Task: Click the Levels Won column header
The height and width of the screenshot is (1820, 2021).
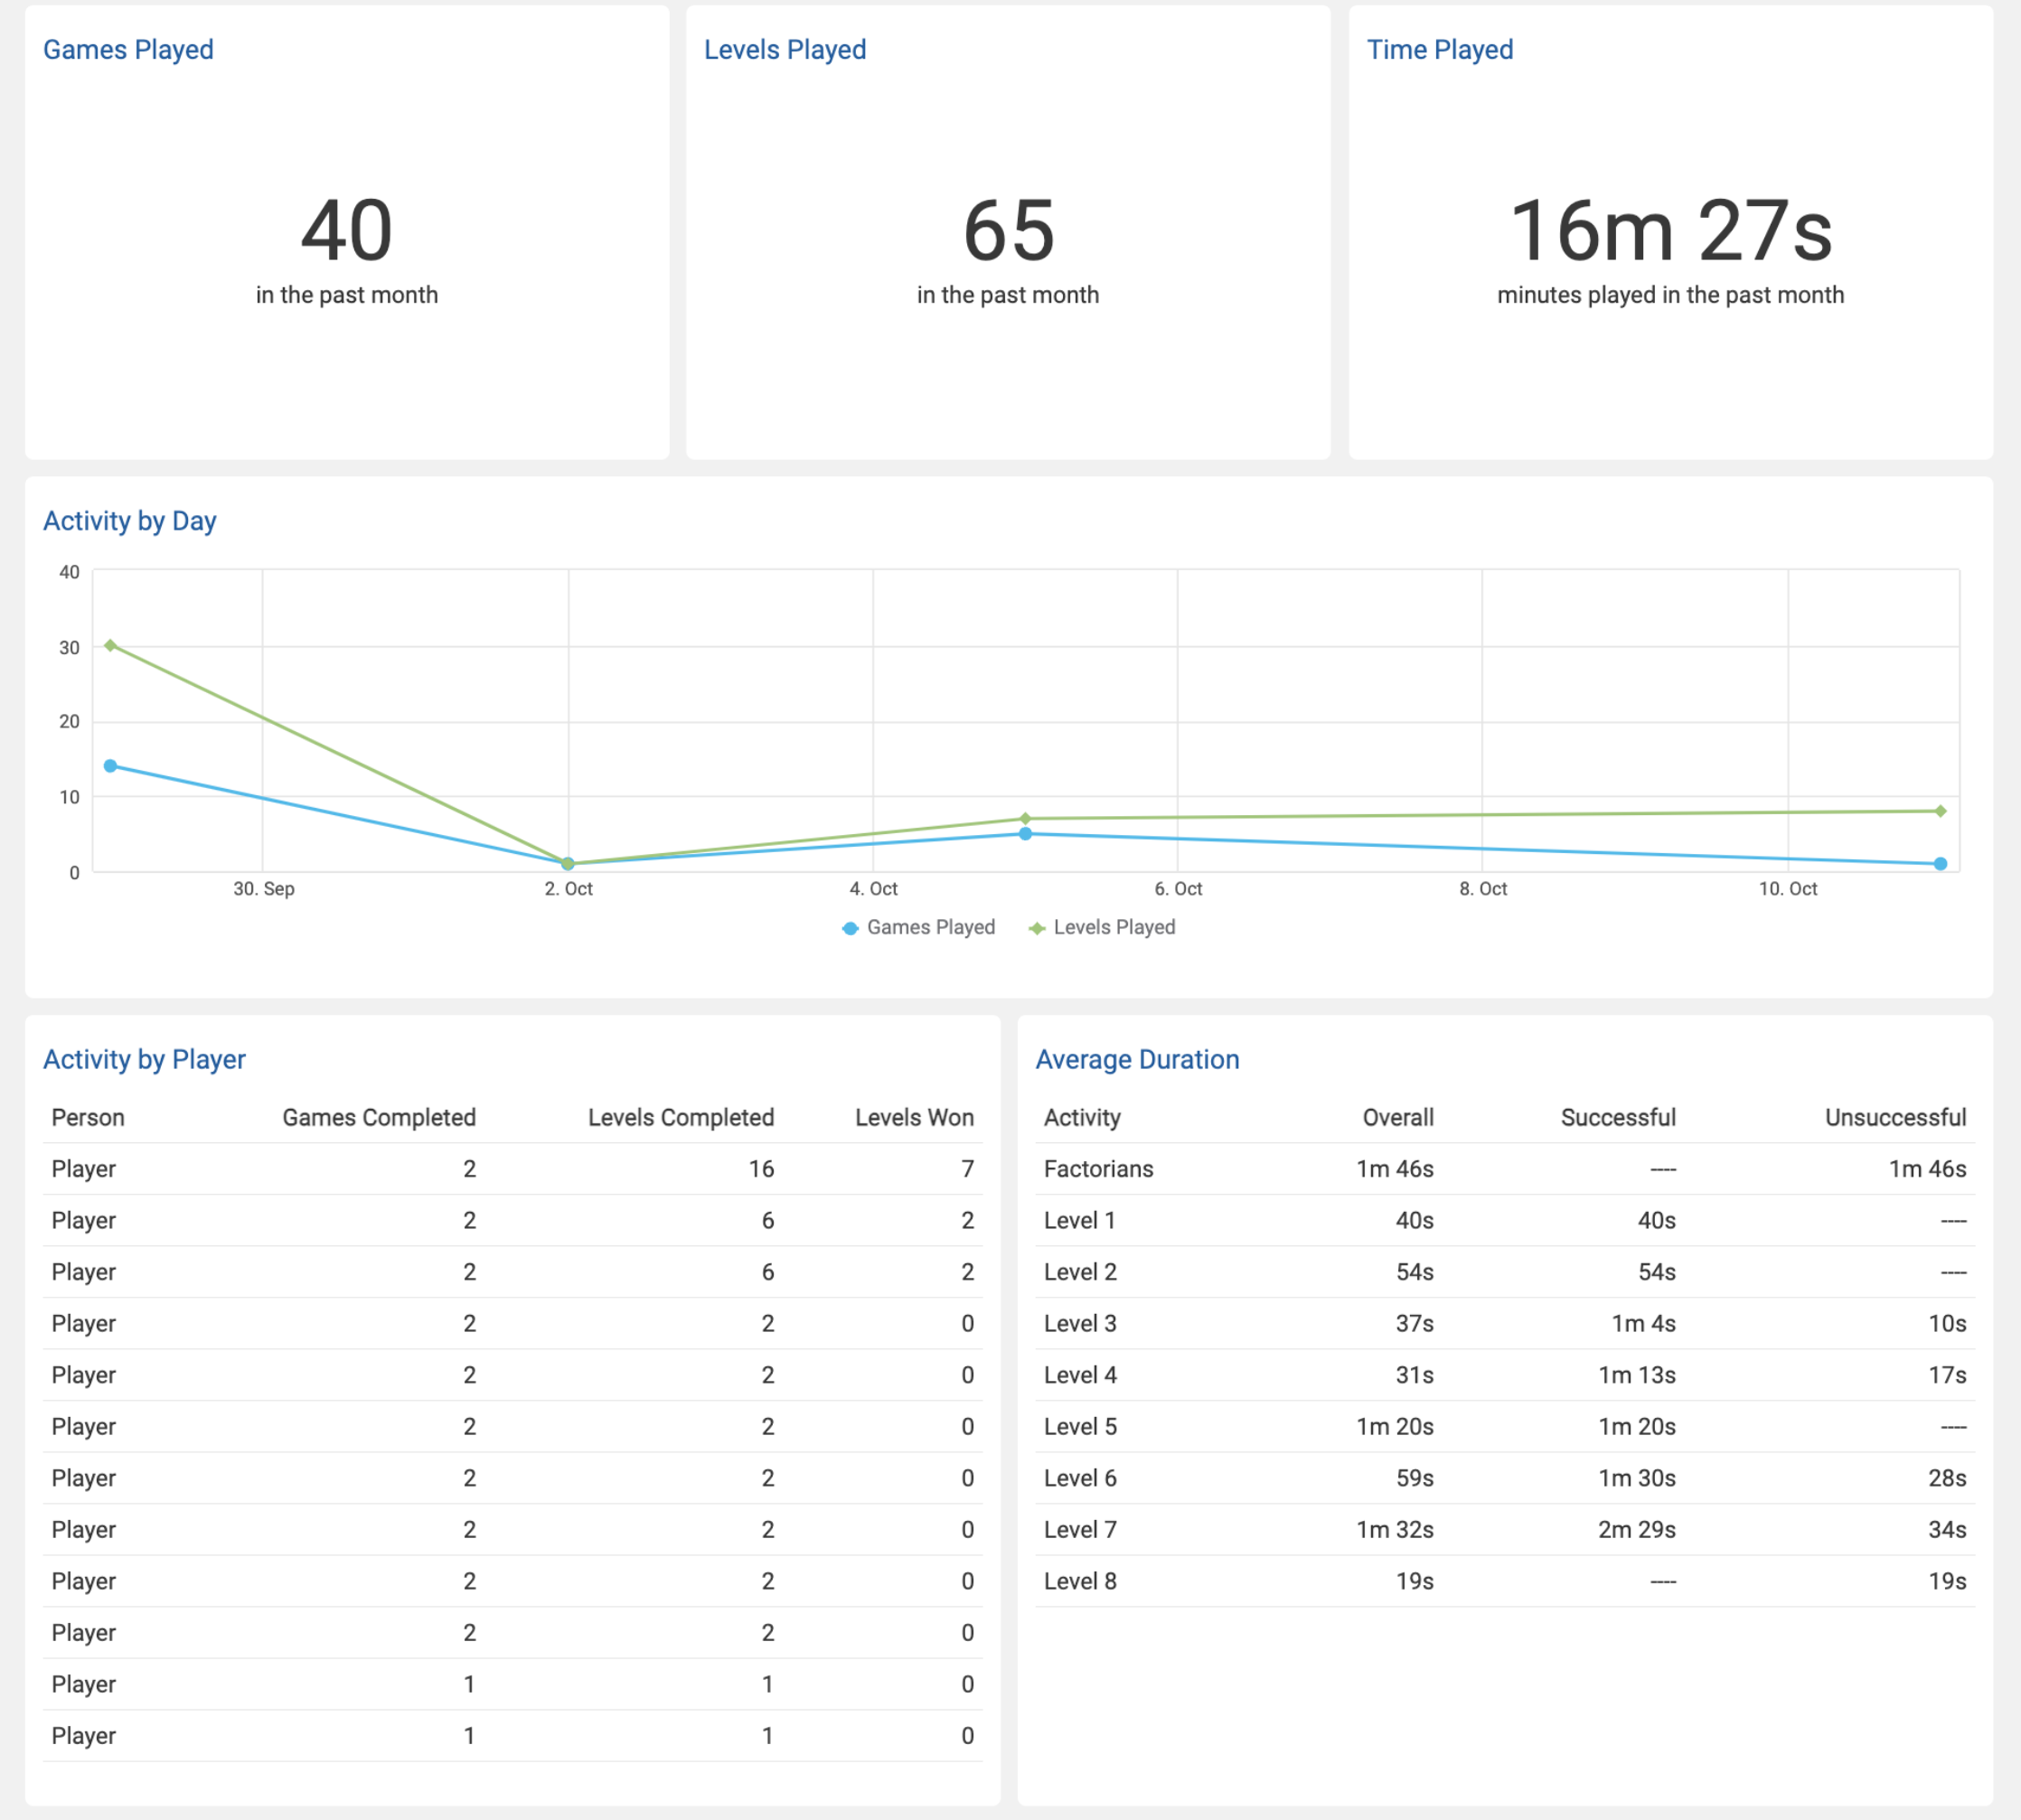Action: pos(914,1117)
